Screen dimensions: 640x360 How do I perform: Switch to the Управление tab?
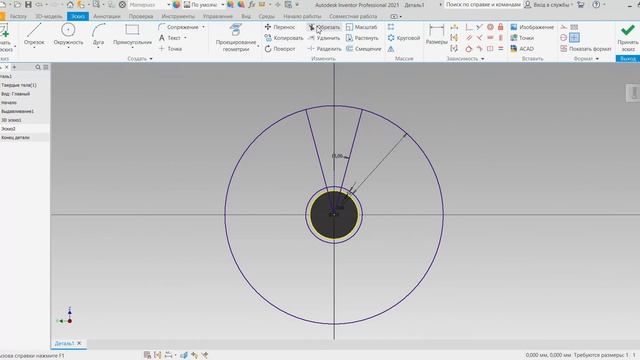[x=218, y=16]
